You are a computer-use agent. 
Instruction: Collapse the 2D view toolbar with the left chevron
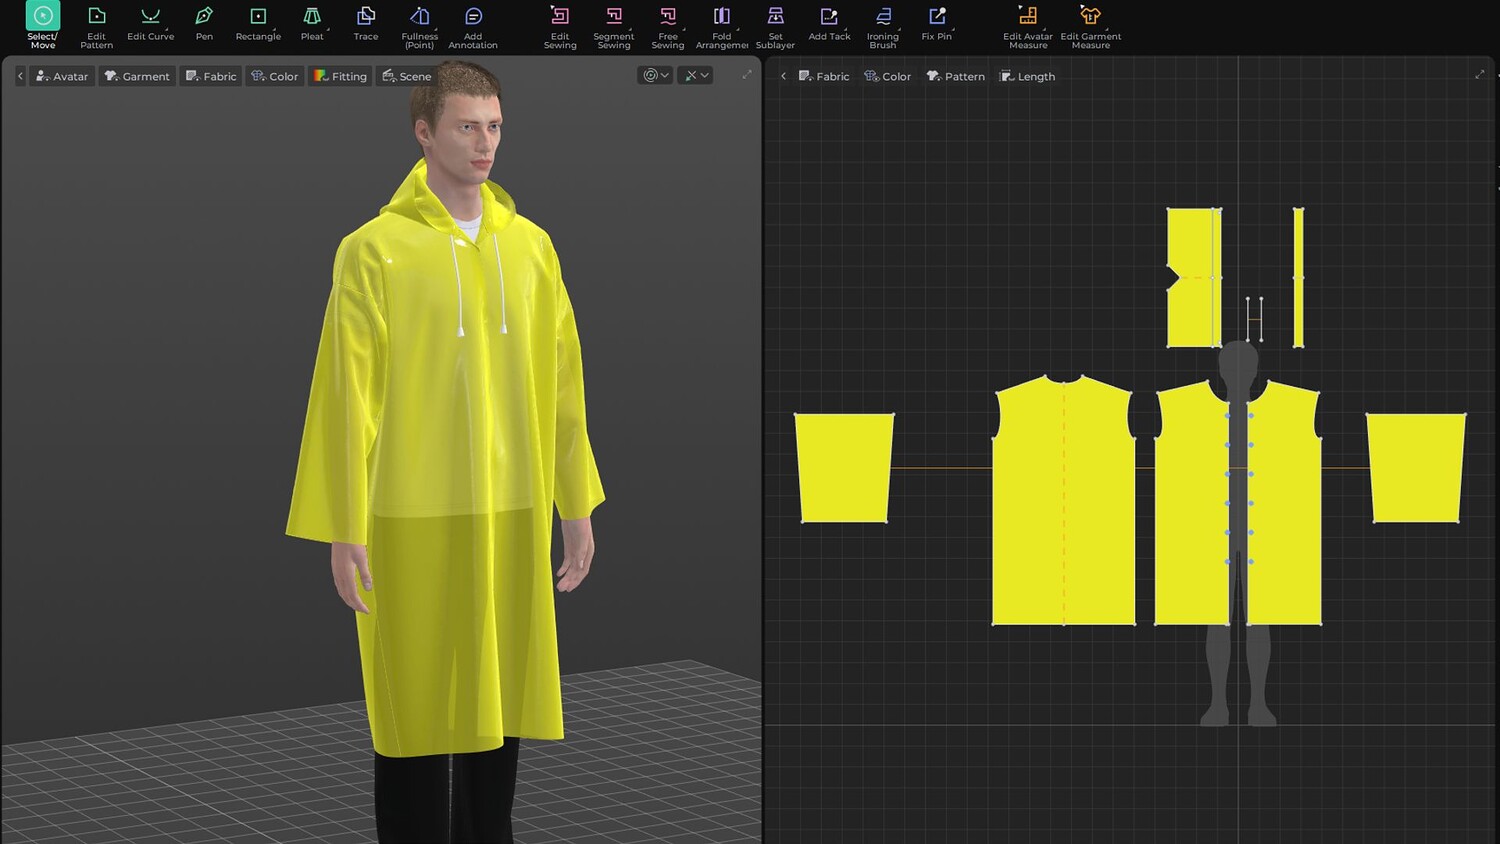click(x=783, y=76)
